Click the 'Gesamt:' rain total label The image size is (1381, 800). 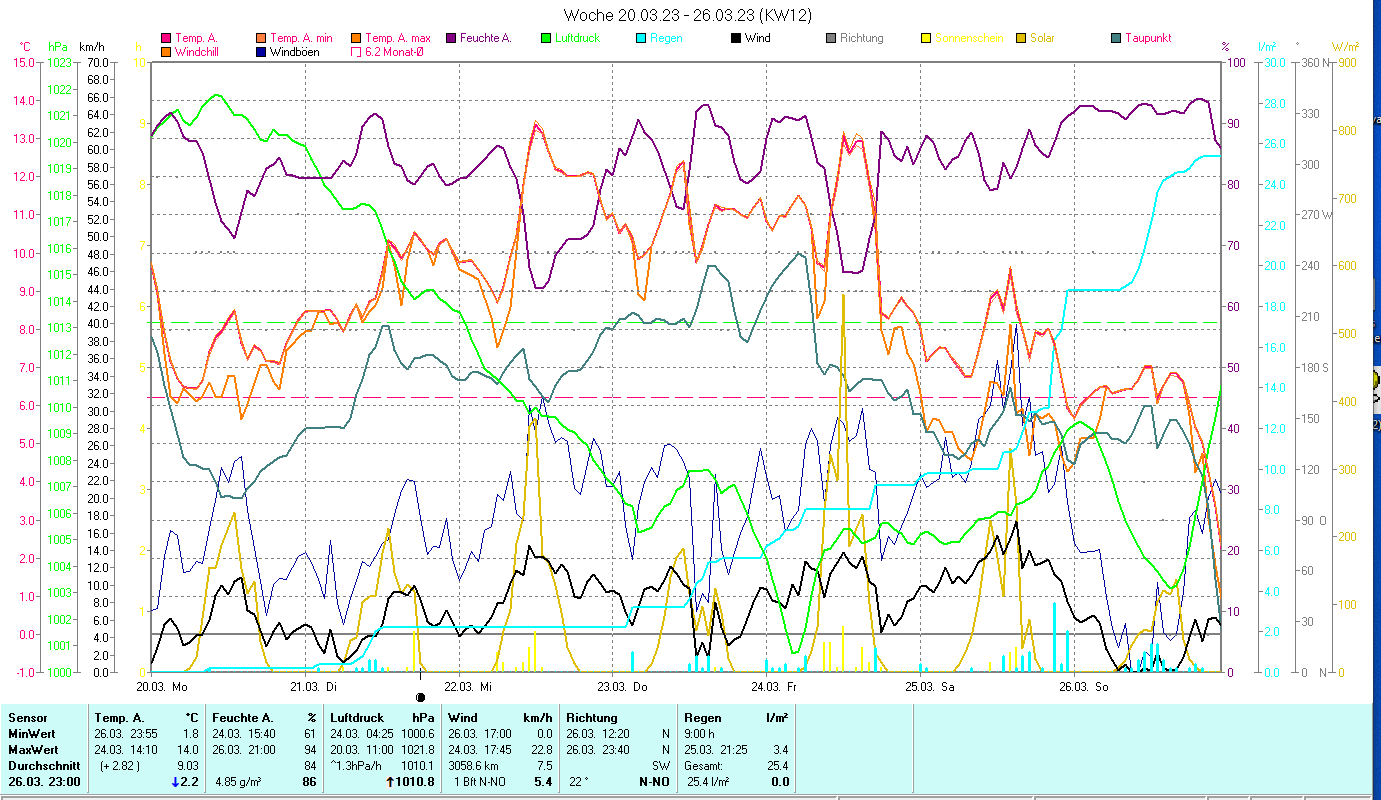703,766
